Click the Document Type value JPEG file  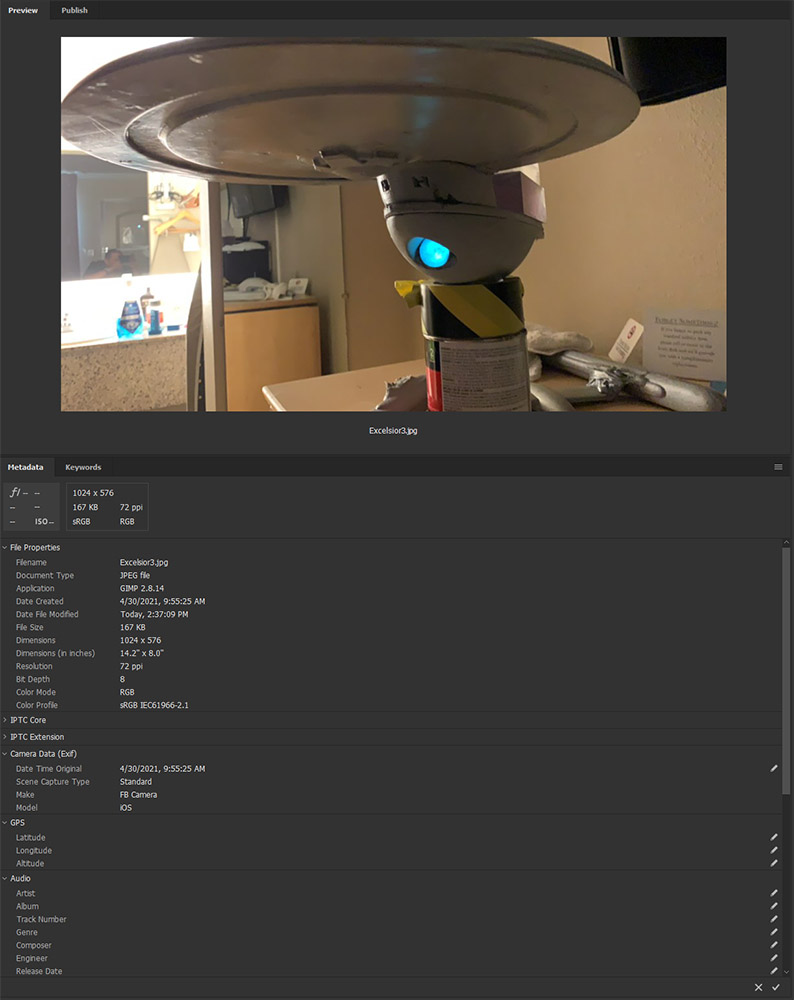pyautogui.click(x=135, y=575)
